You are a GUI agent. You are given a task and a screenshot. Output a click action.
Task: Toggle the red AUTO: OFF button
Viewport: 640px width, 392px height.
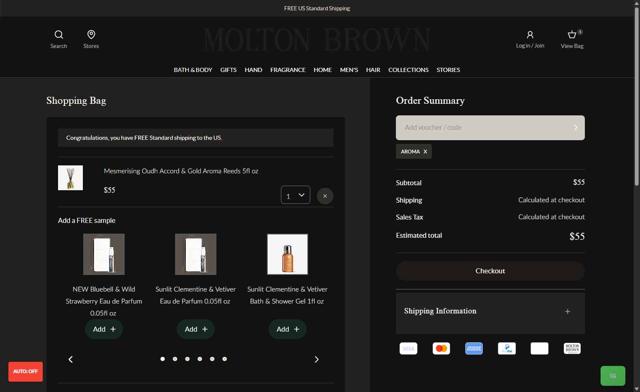25,372
